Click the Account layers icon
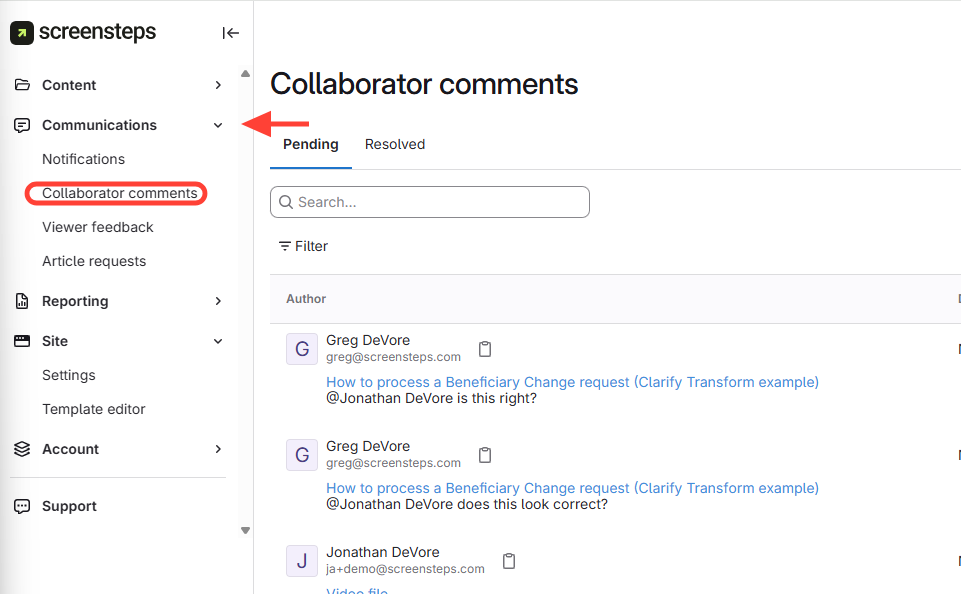 22,449
